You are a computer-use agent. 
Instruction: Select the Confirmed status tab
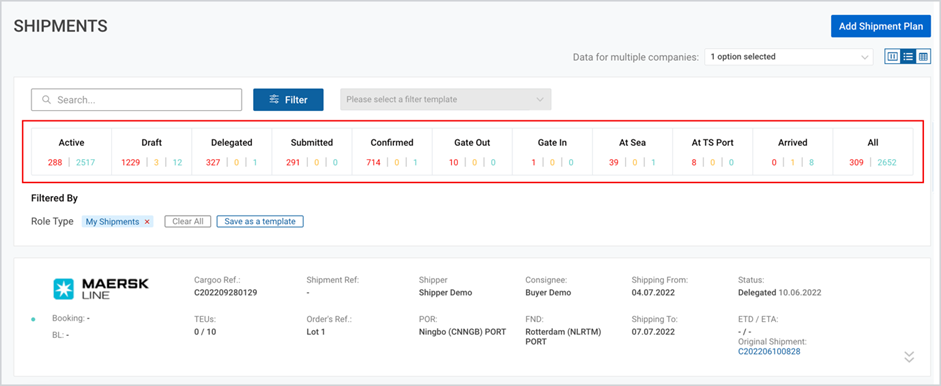tap(392, 152)
